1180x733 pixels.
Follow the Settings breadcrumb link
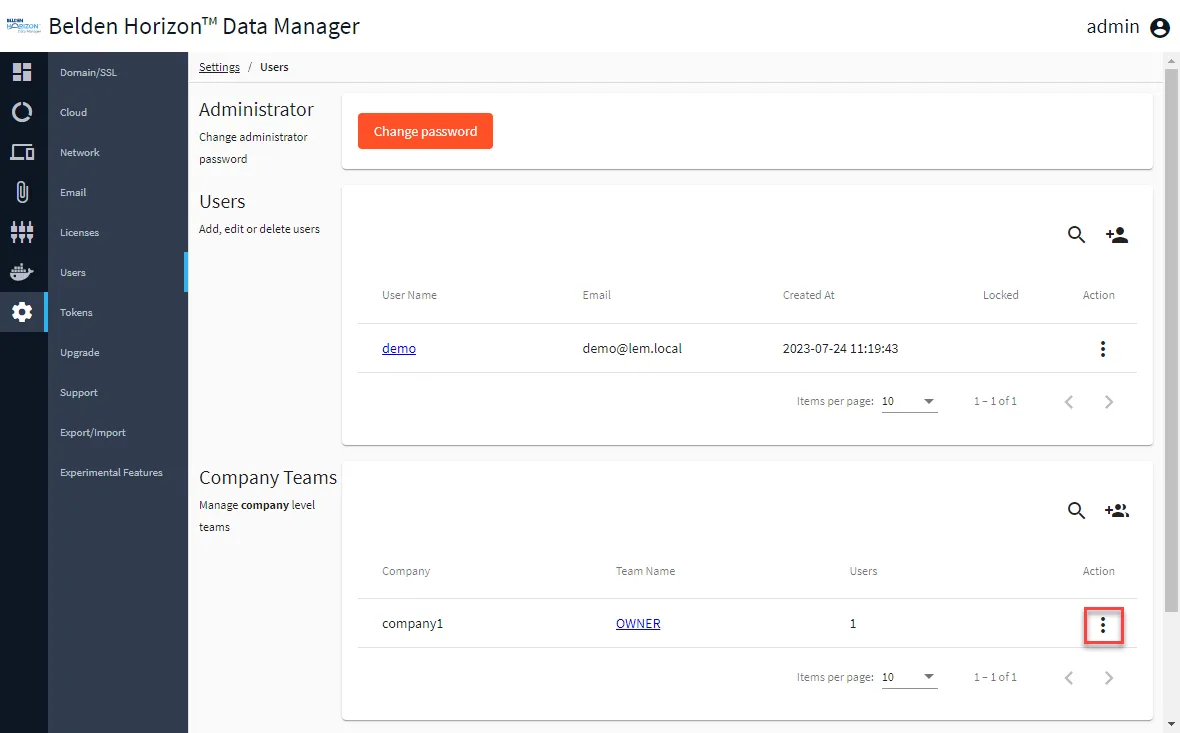pos(219,67)
